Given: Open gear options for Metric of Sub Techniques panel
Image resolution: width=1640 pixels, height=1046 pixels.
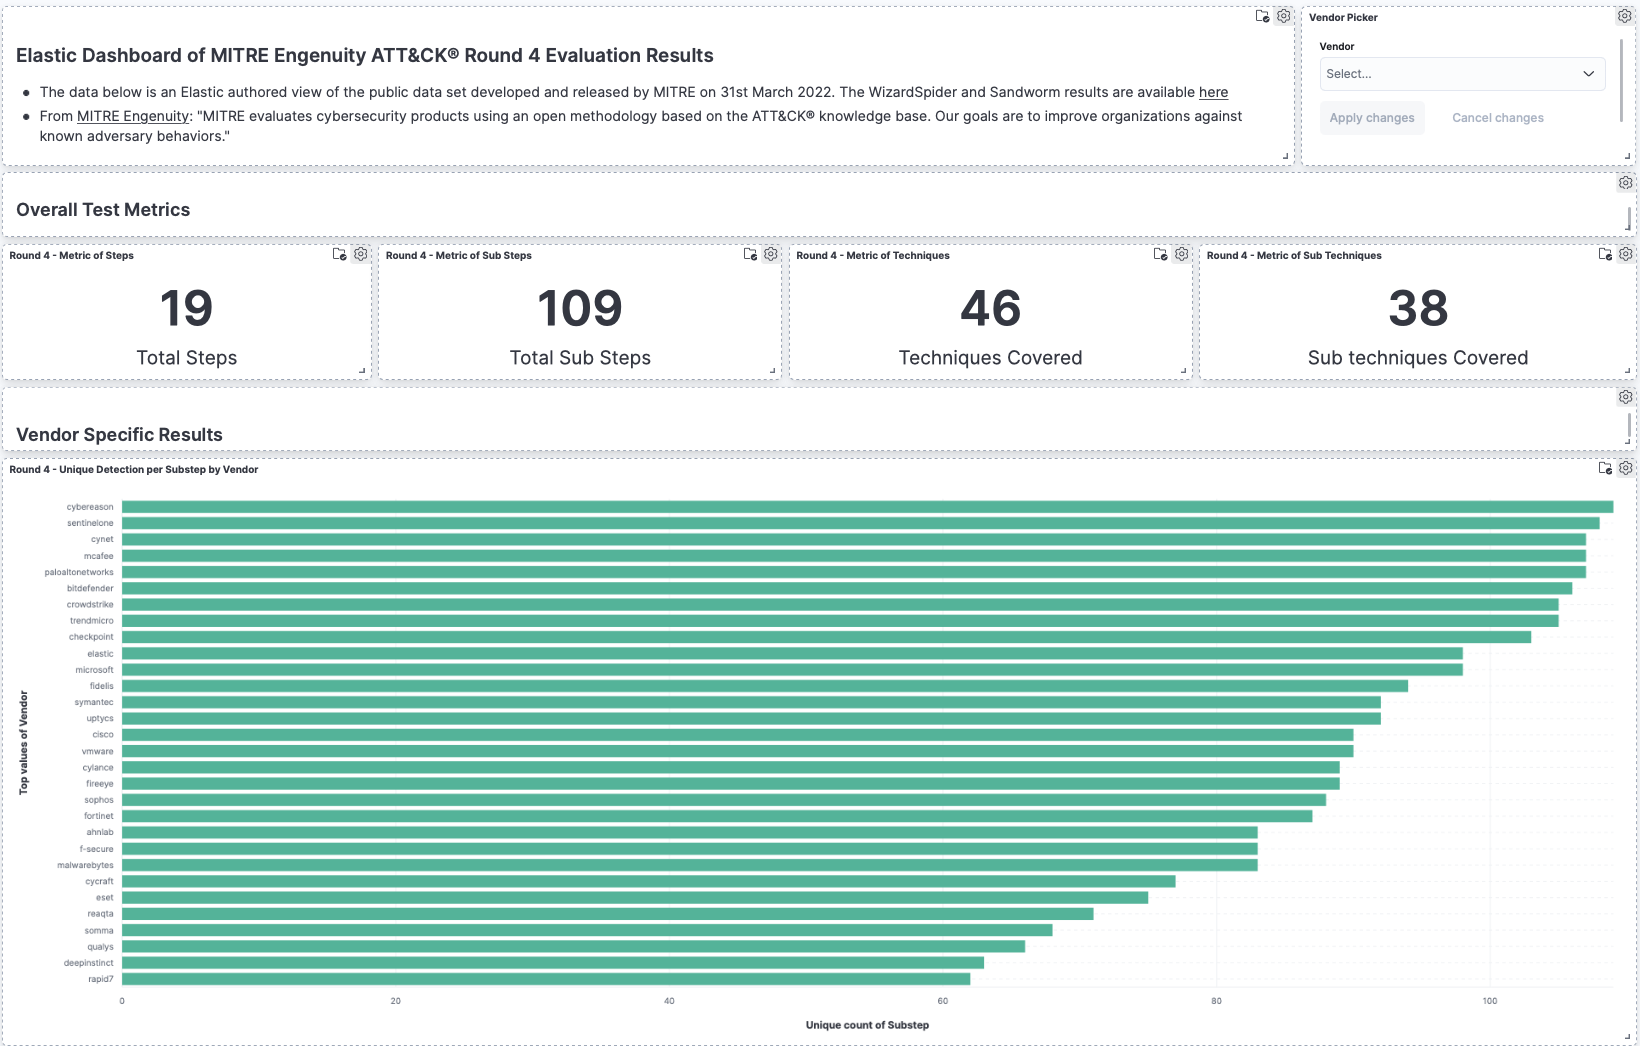Looking at the screenshot, I should [1625, 254].
